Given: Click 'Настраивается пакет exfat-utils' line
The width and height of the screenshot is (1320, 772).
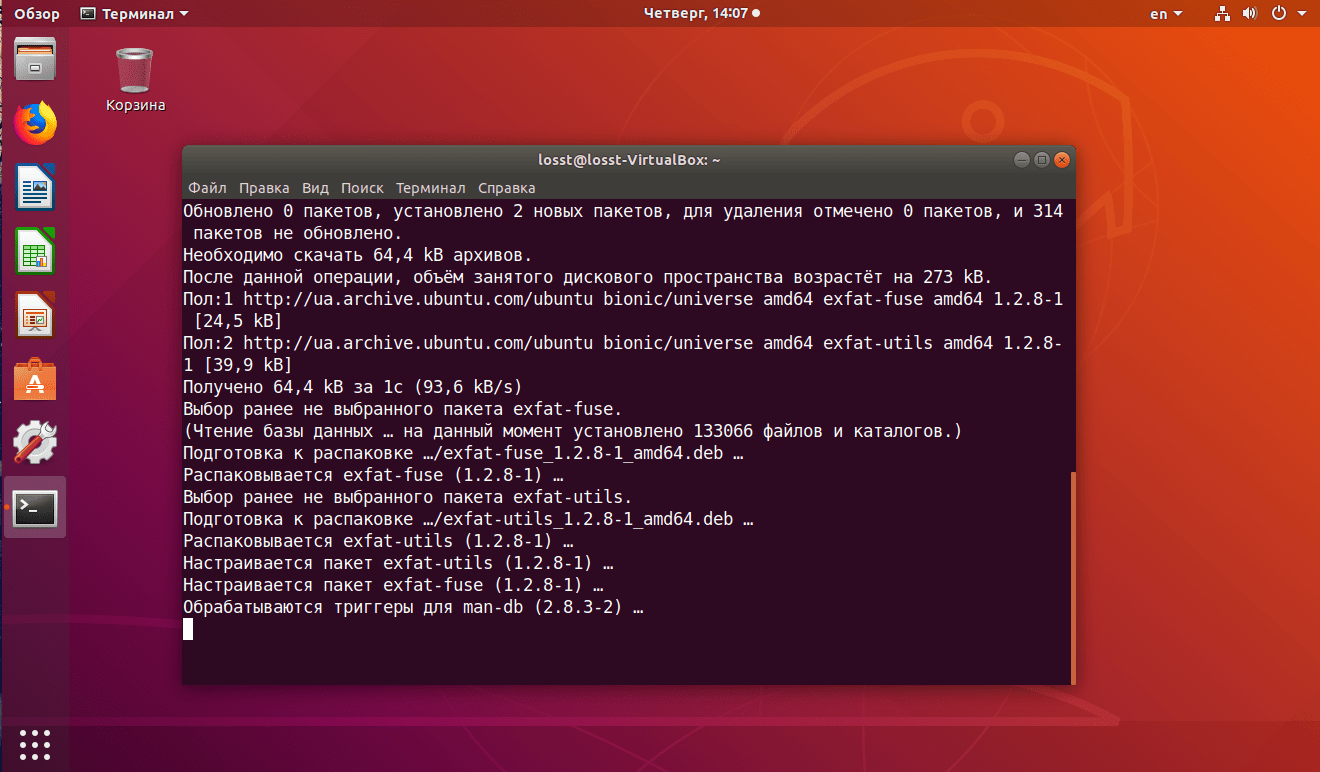Looking at the screenshot, I should (398, 563).
